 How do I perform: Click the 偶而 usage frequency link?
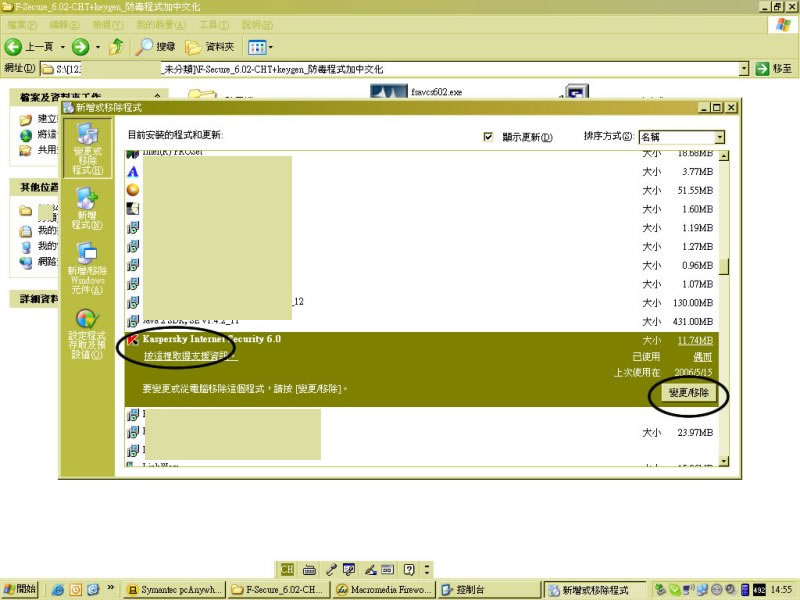coord(703,357)
